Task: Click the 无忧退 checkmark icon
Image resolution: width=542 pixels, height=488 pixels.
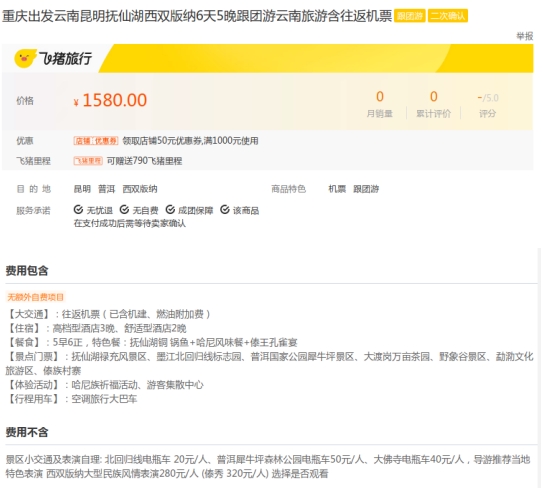Action: coord(78,209)
